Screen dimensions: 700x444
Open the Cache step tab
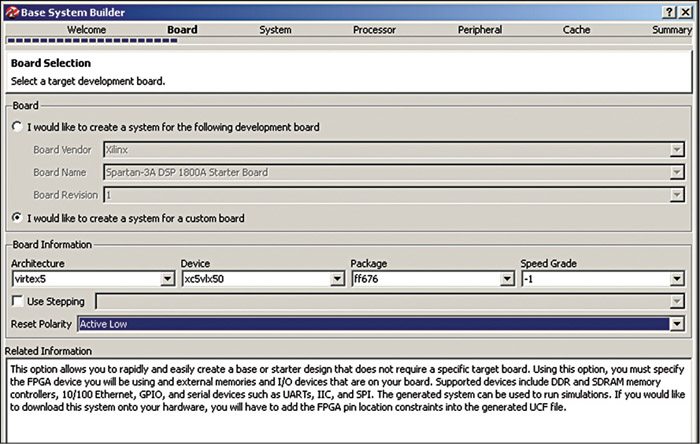tap(576, 30)
